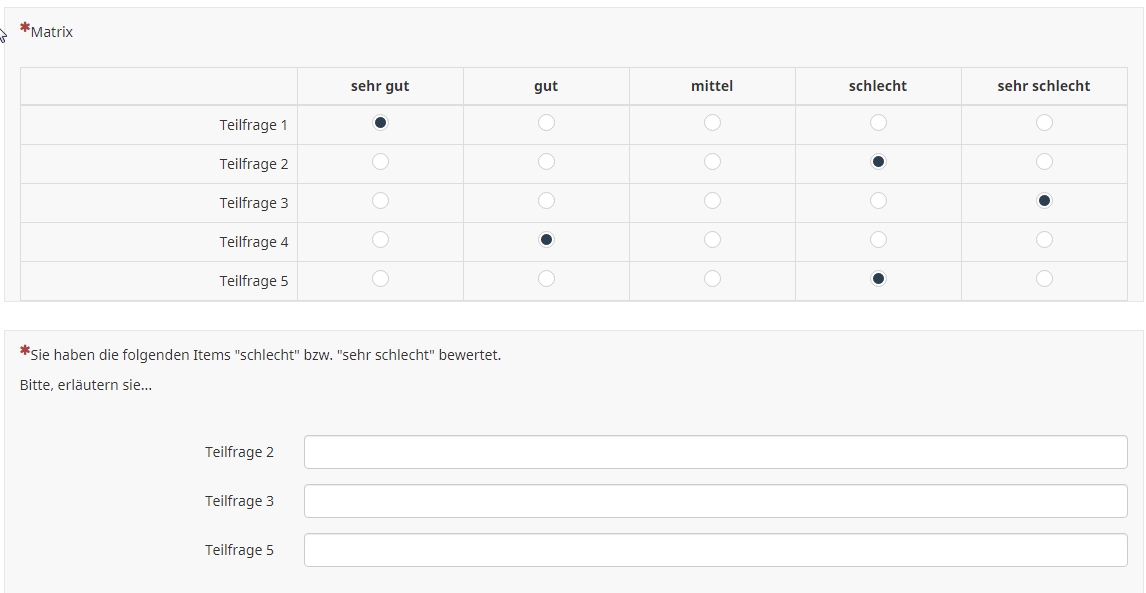
Task: Select "sehr gut" for Teilfrage 5
Action: (x=380, y=279)
